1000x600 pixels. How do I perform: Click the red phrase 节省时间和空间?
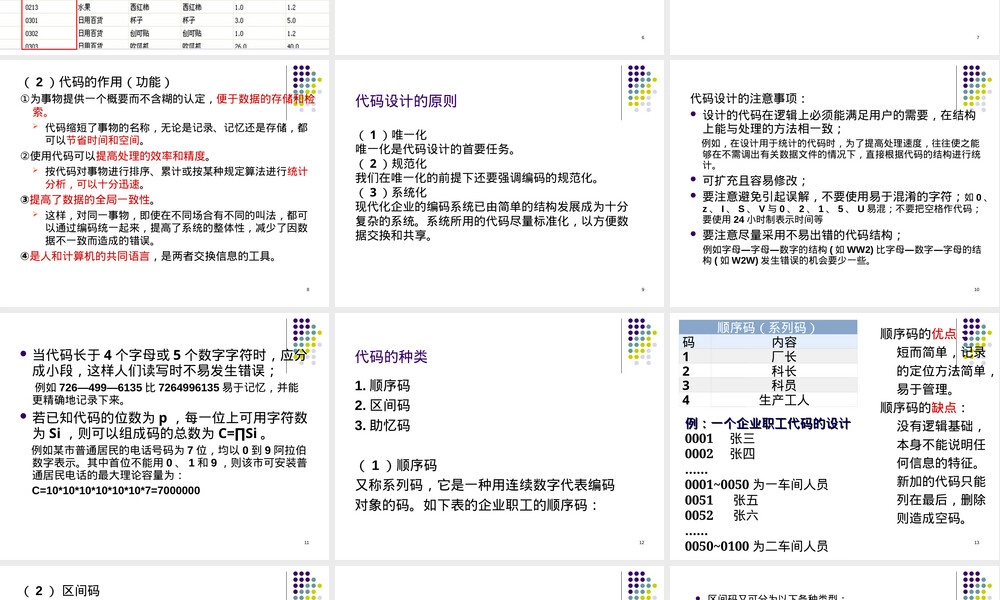click(105, 140)
